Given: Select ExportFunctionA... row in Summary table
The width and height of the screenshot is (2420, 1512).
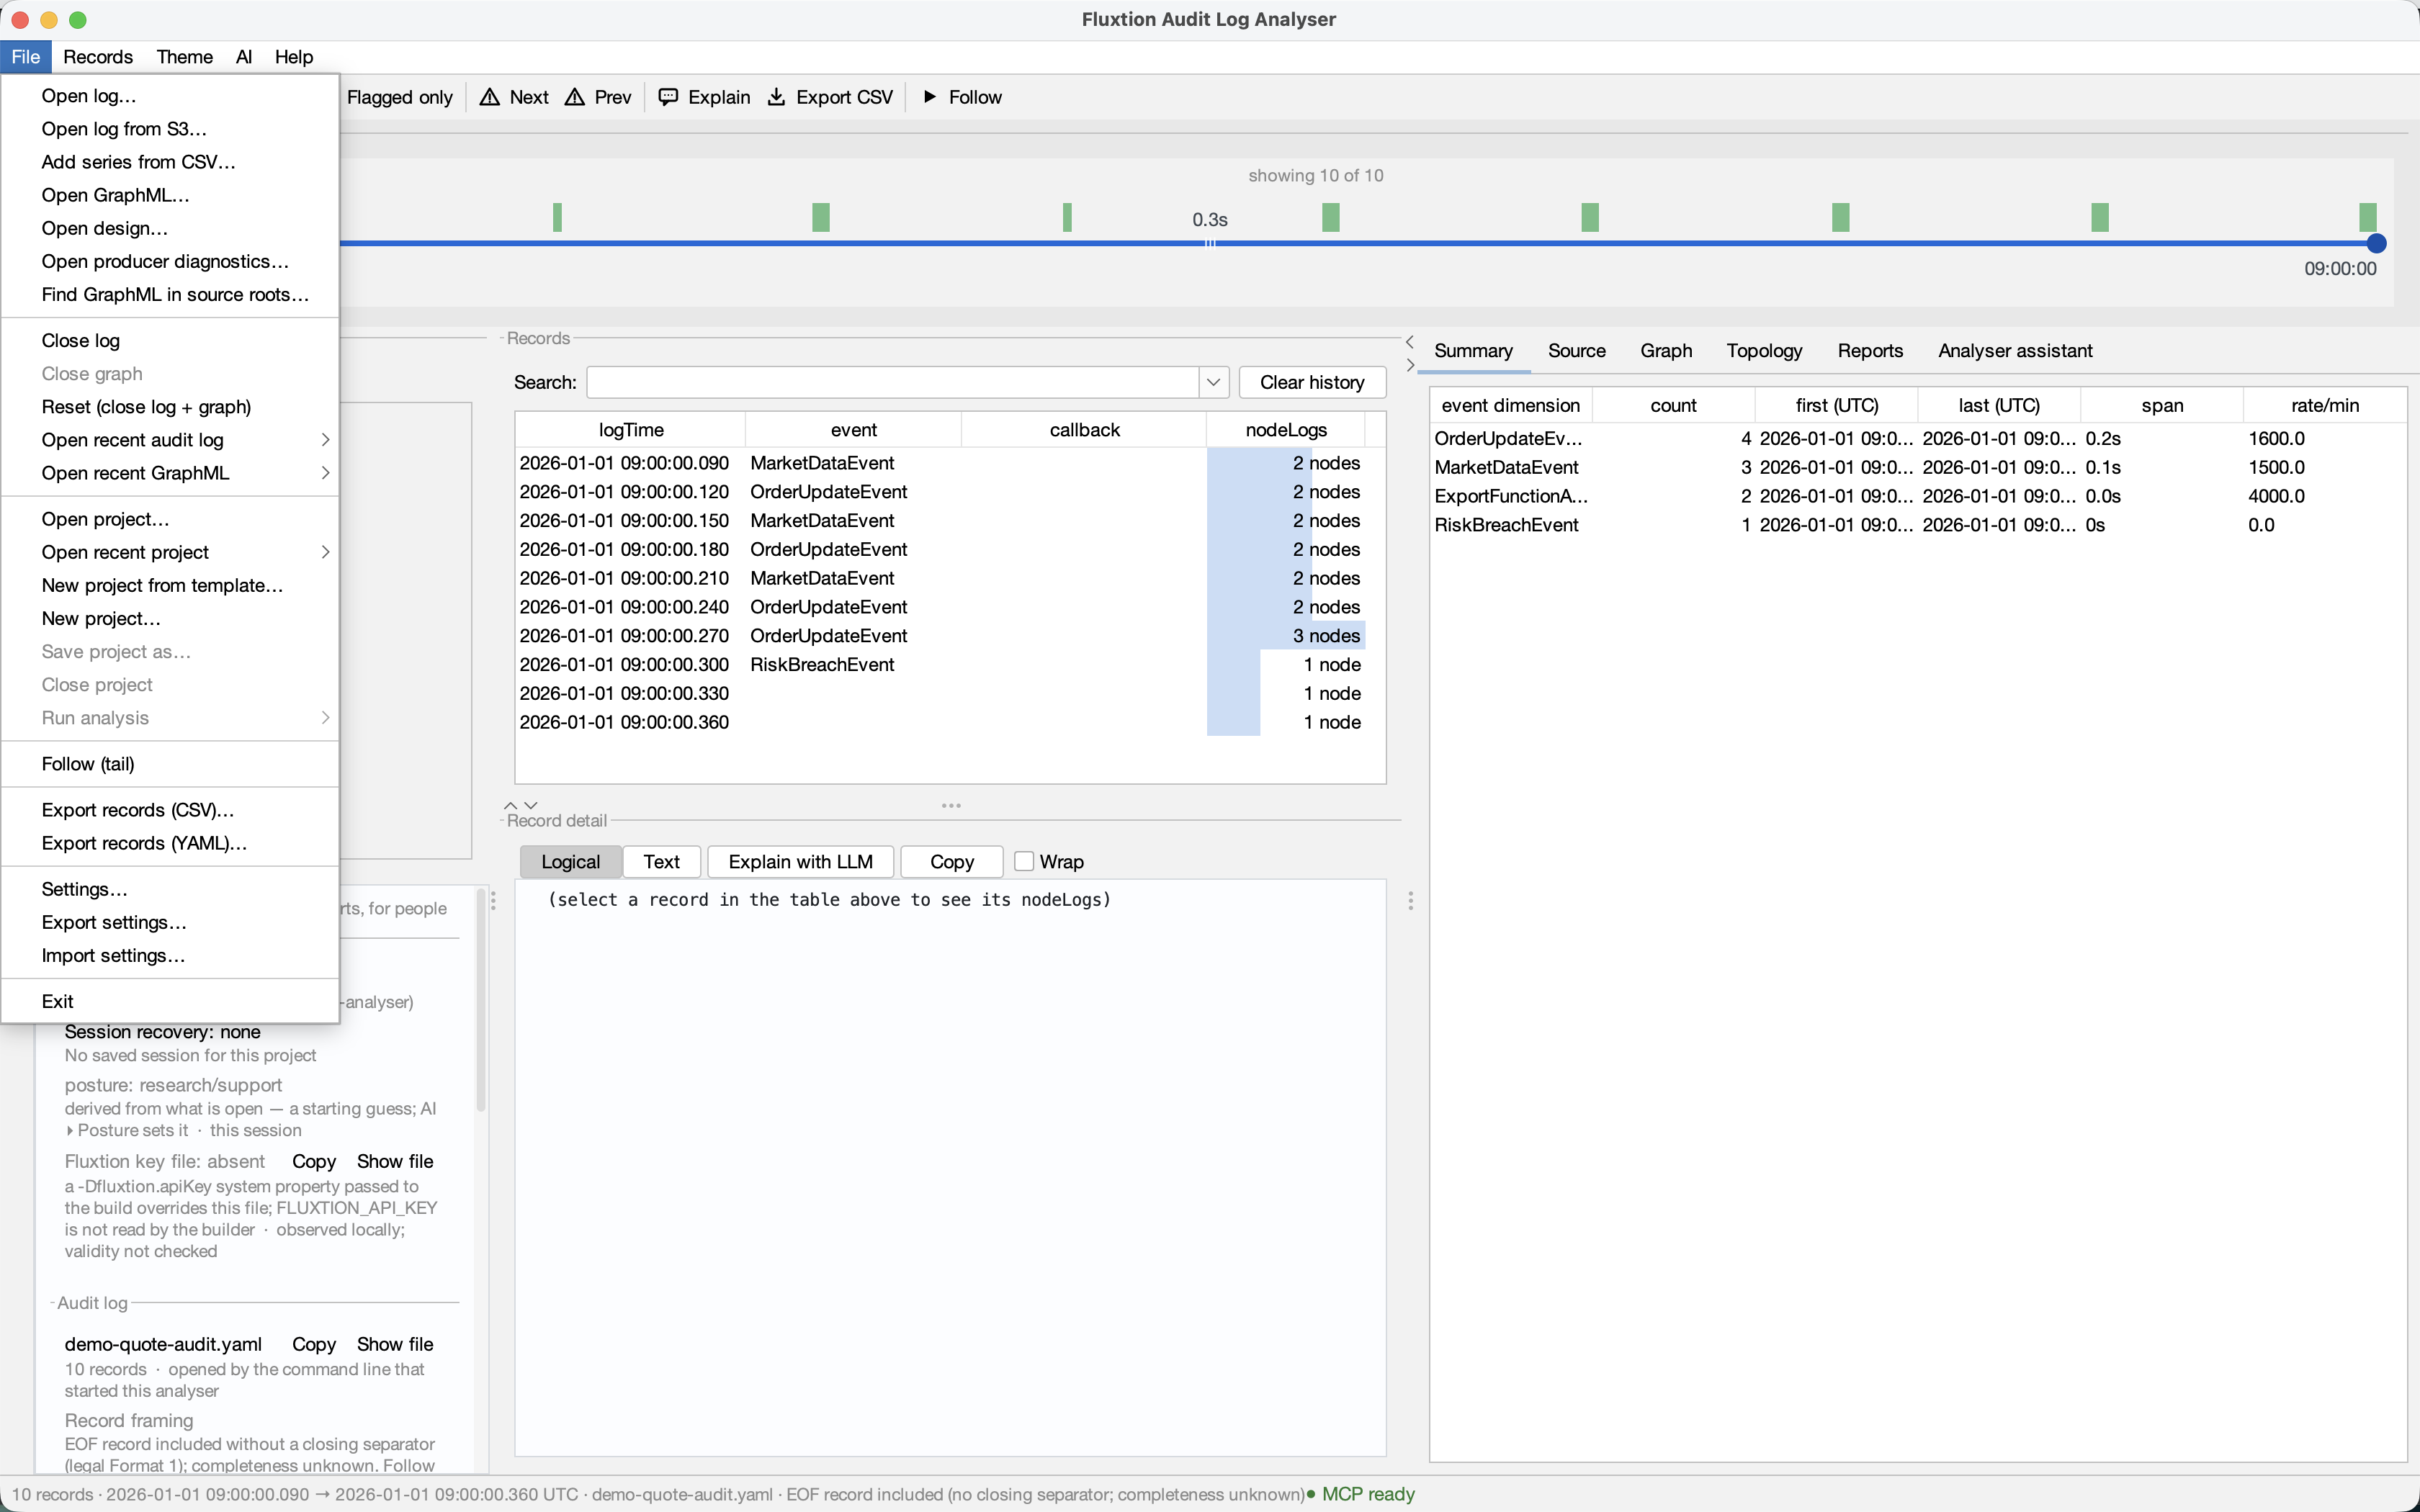Looking at the screenshot, I should [x=1917, y=496].
